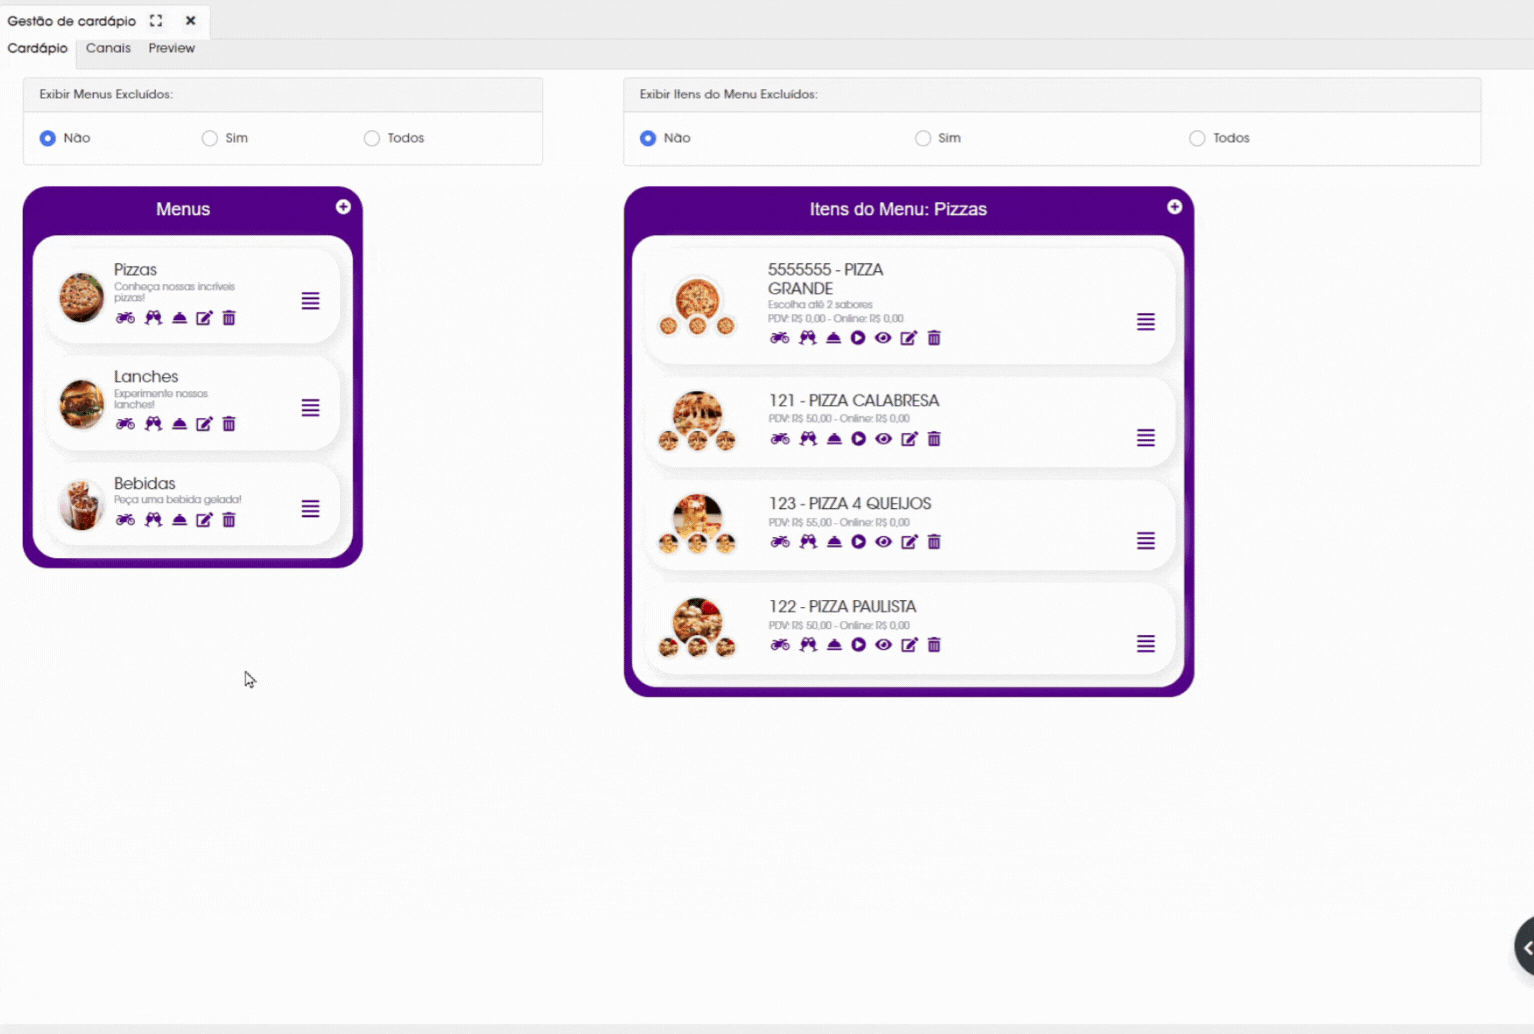
Task: Edit the PIZZA 4 QUEIJOS item
Action: click(x=909, y=542)
